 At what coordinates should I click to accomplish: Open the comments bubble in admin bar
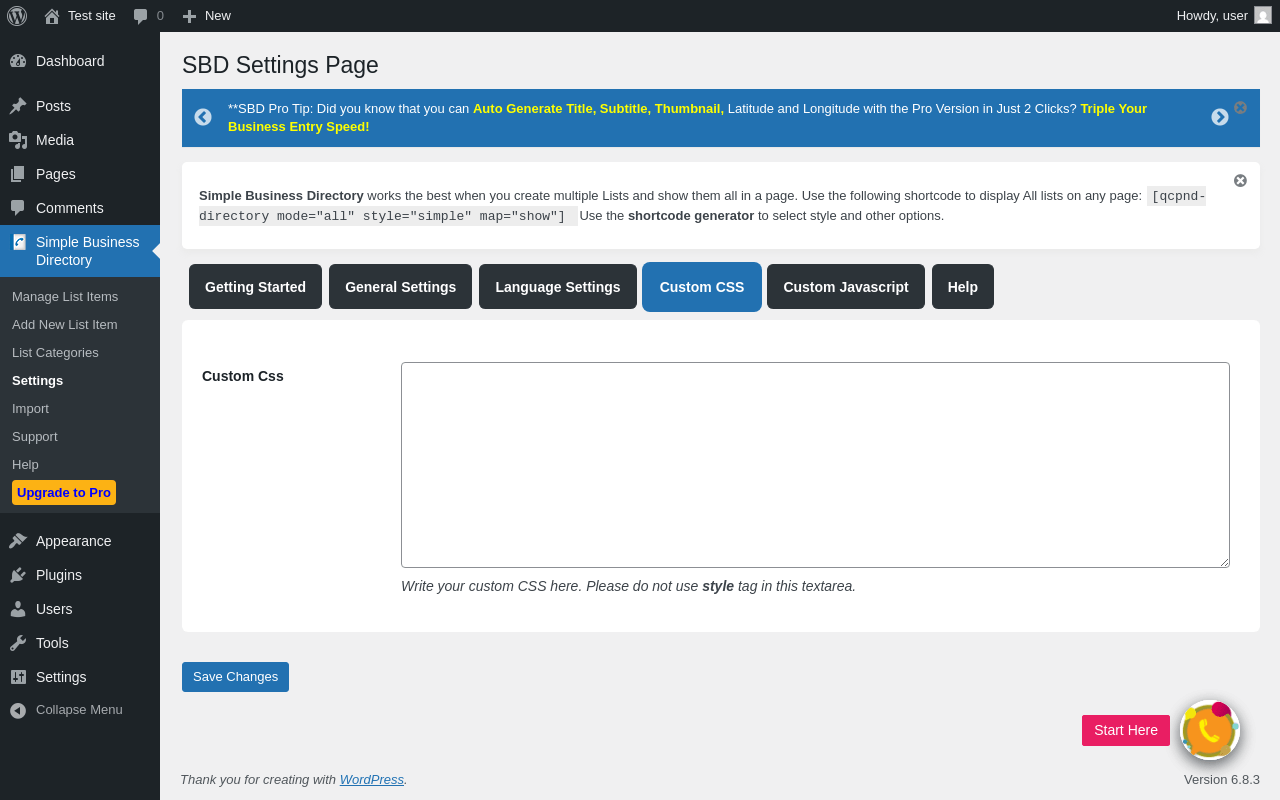click(x=141, y=16)
